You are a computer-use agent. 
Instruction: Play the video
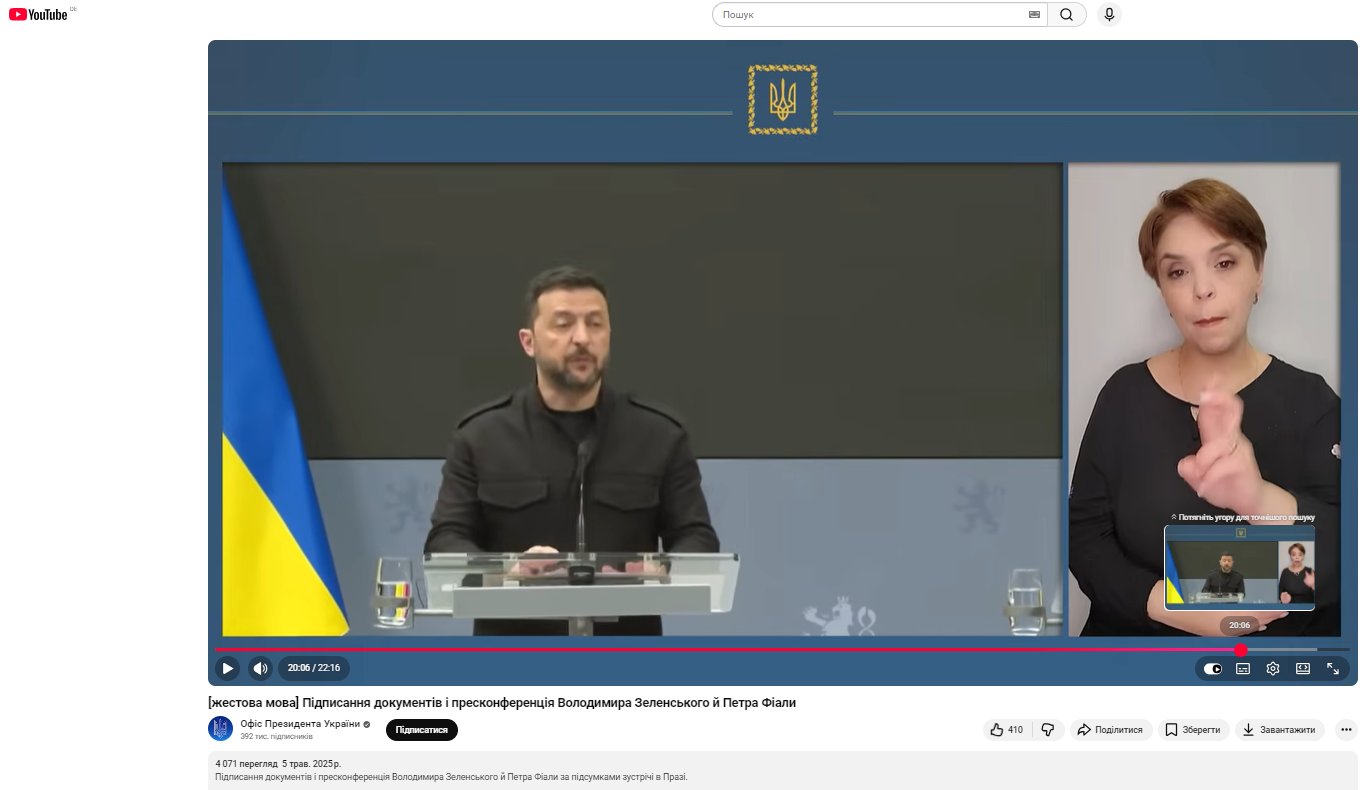click(x=228, y=668)
